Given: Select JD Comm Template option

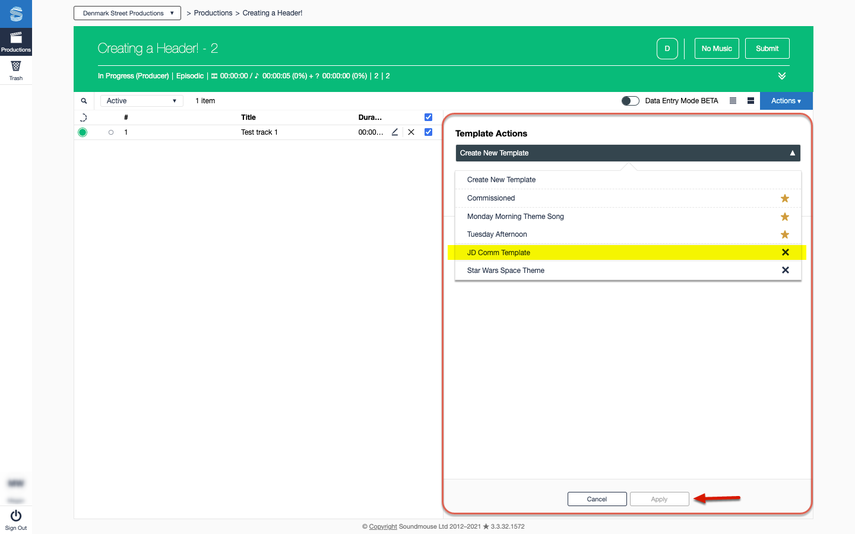Looking at the screenshot, I should 627,253.
